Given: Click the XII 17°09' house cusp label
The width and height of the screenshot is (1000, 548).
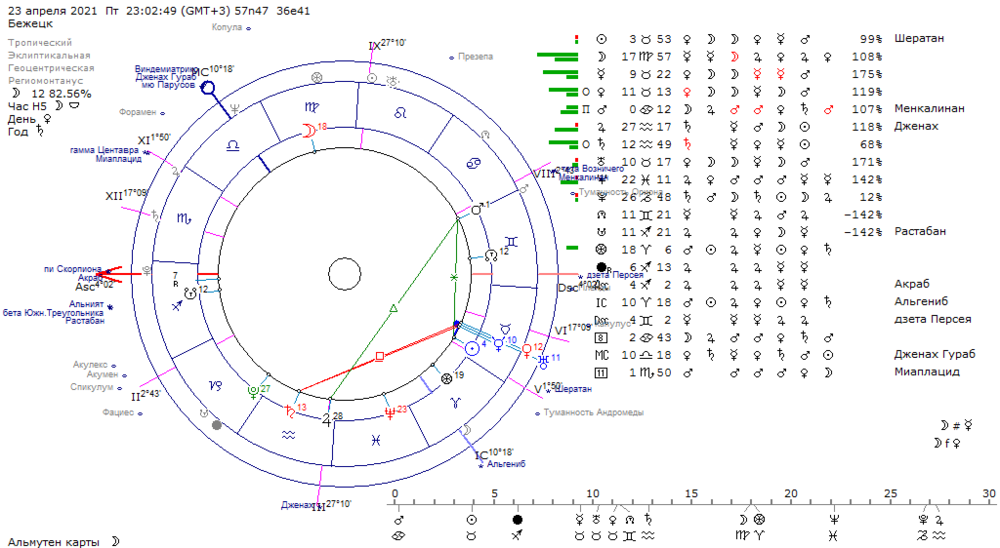Looking at the screenshot, I should tap(127, 195).
